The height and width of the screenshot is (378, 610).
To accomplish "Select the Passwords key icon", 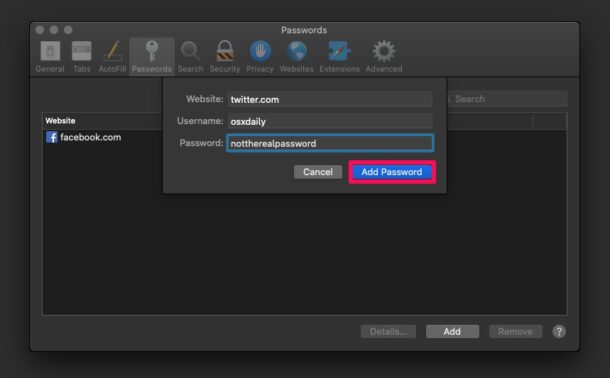I will tap(152, 51).
